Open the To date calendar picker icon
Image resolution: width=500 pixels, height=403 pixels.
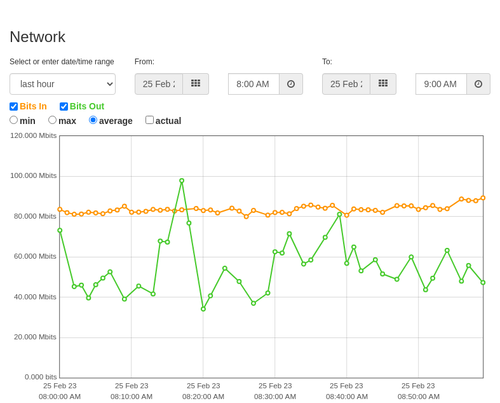tap(383, 84)
